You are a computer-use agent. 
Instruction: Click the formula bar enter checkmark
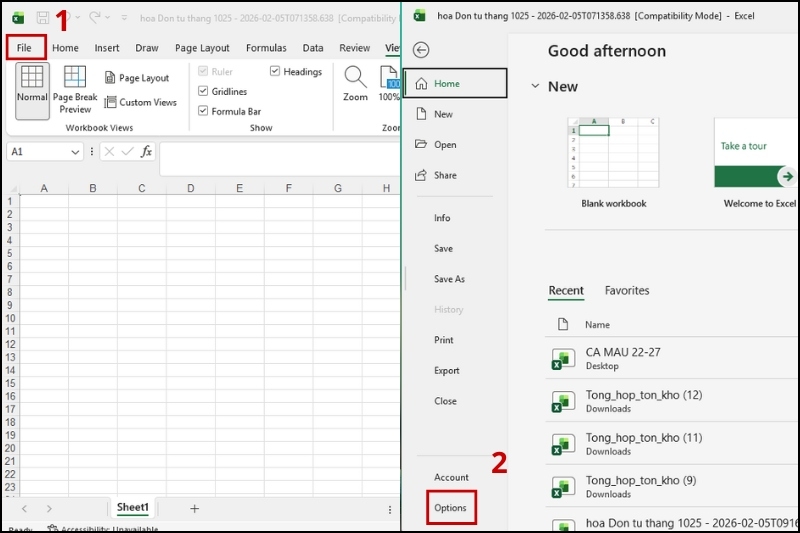[x=128, y=151]
